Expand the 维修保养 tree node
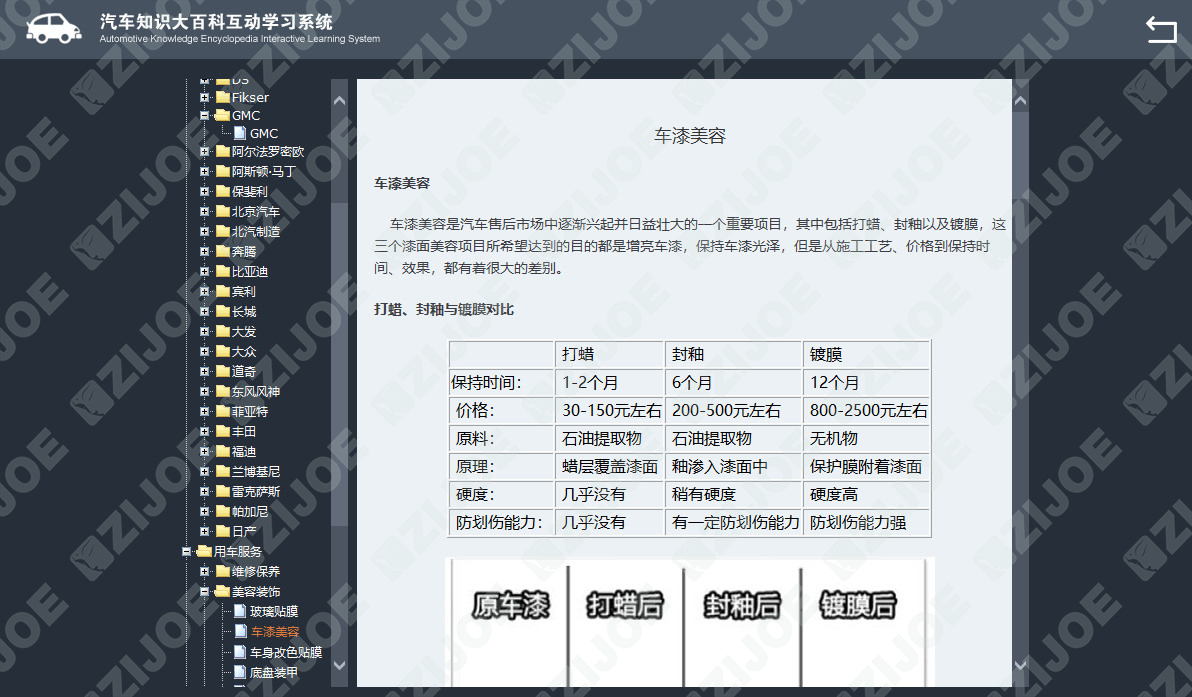 click(204, 571)
